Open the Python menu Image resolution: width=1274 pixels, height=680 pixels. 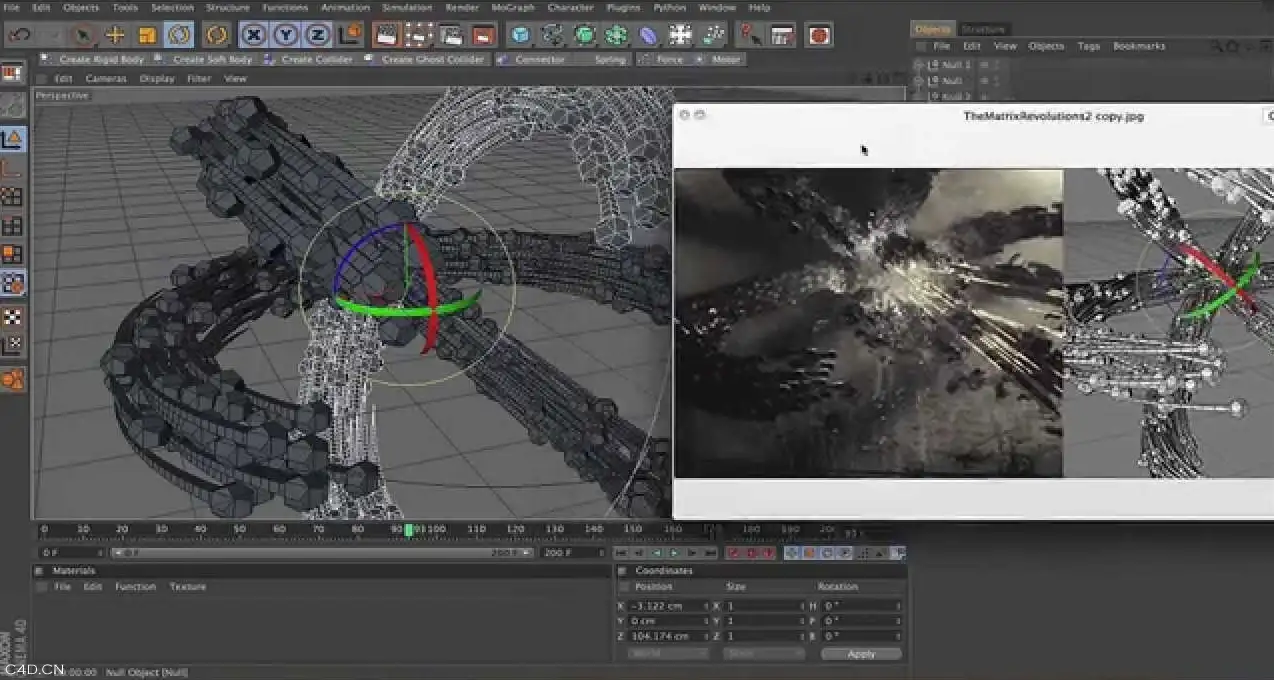669,7
